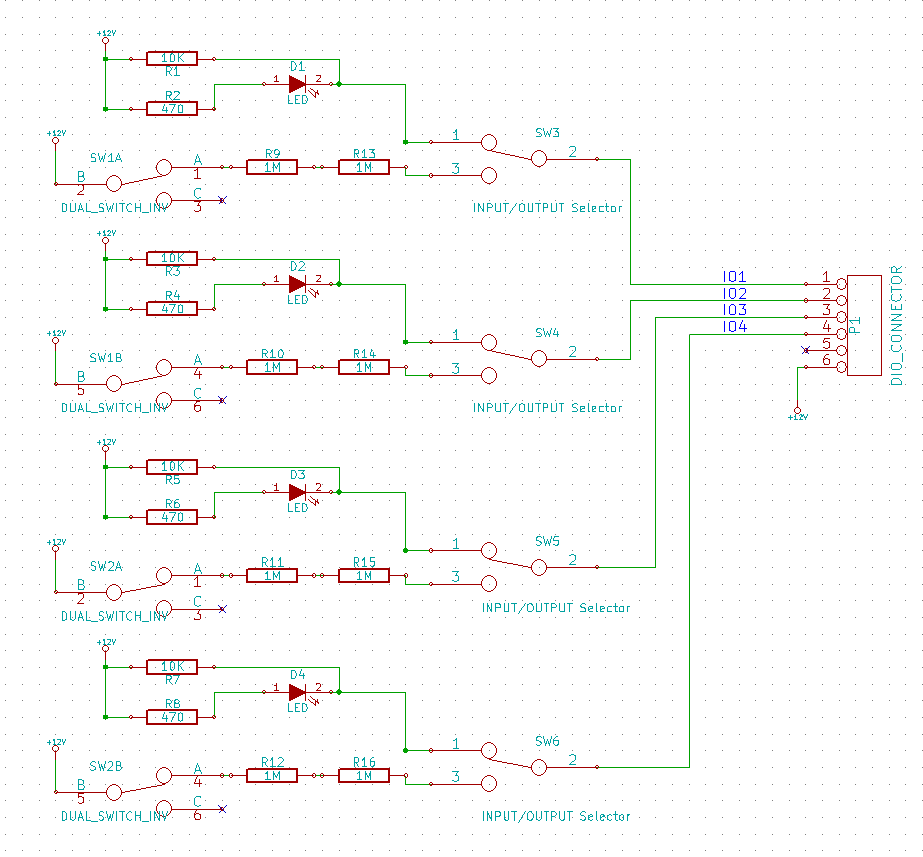Click INPUT/OUTPUT Selector text under SW5
This screenshot has width=923, height=857.
[556, 608]
